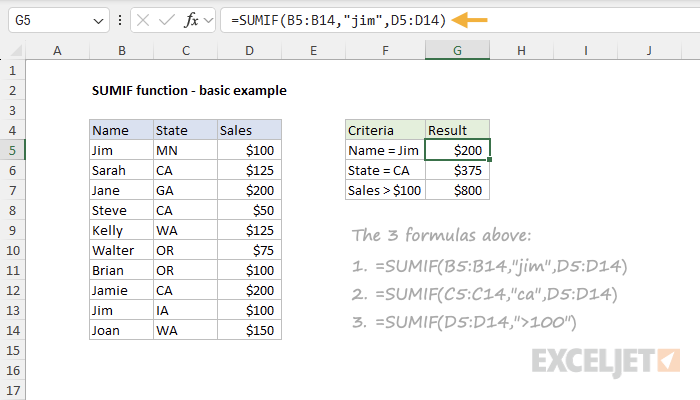Select result cell showing $800
The width and height of the screenshot is (700, 400).
[458, 191]
